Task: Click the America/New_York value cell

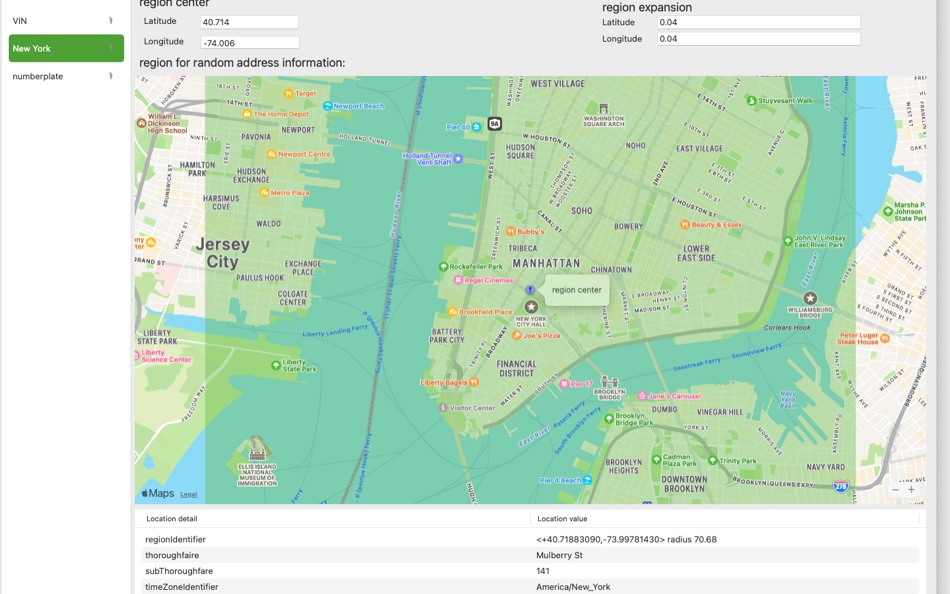Action: coord(573,587)
